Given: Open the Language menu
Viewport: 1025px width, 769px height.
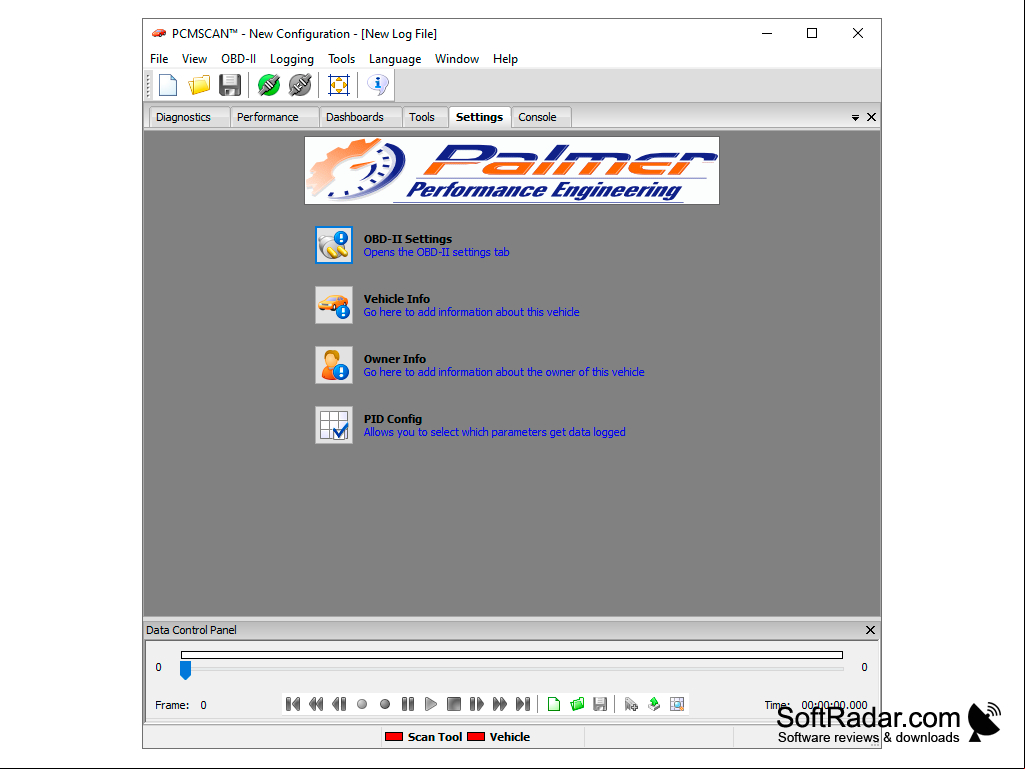Looking at the screenshot, I should (395, 59).
